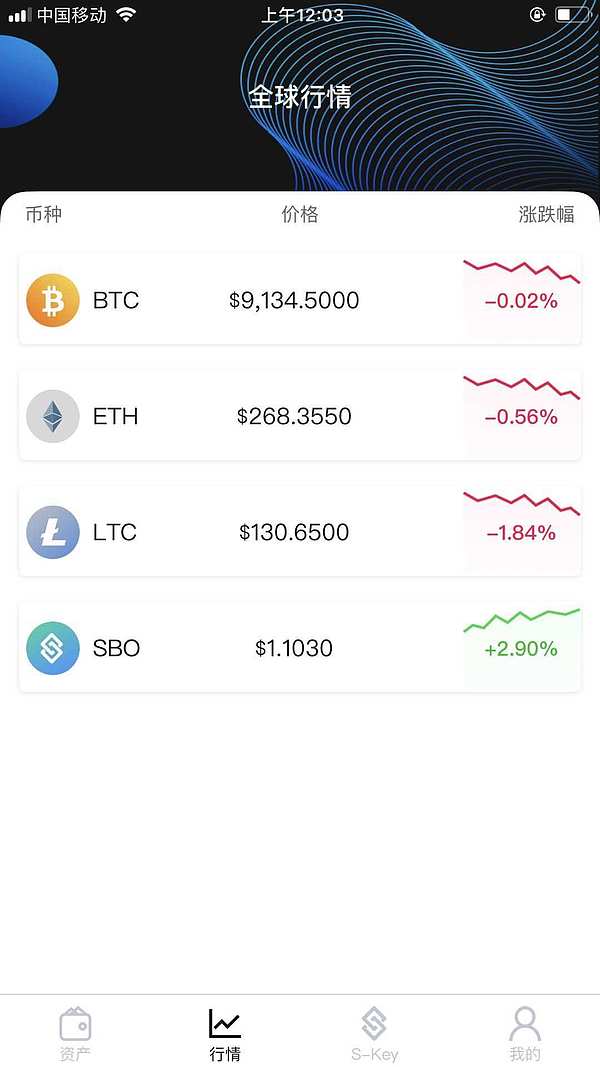Click the 币种 column header
Image resolution: width=600 pixels, height=1067 pixels.
[44, 214]
